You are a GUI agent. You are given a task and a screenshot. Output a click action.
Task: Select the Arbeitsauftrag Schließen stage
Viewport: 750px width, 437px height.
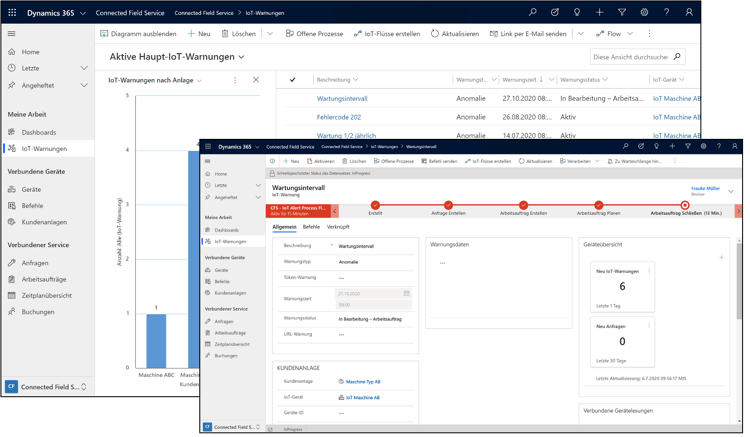click(684, 206)
